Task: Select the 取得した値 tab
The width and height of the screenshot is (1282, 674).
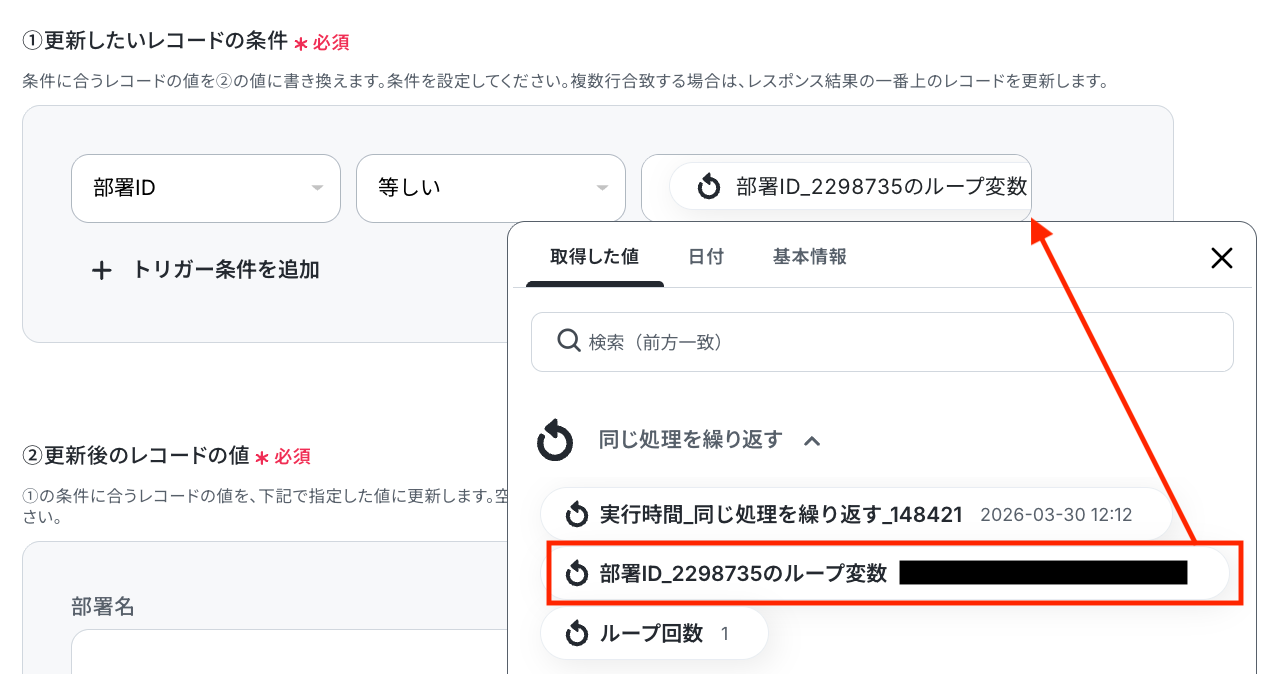Action: pyautogui.click(x=594, y=257)
